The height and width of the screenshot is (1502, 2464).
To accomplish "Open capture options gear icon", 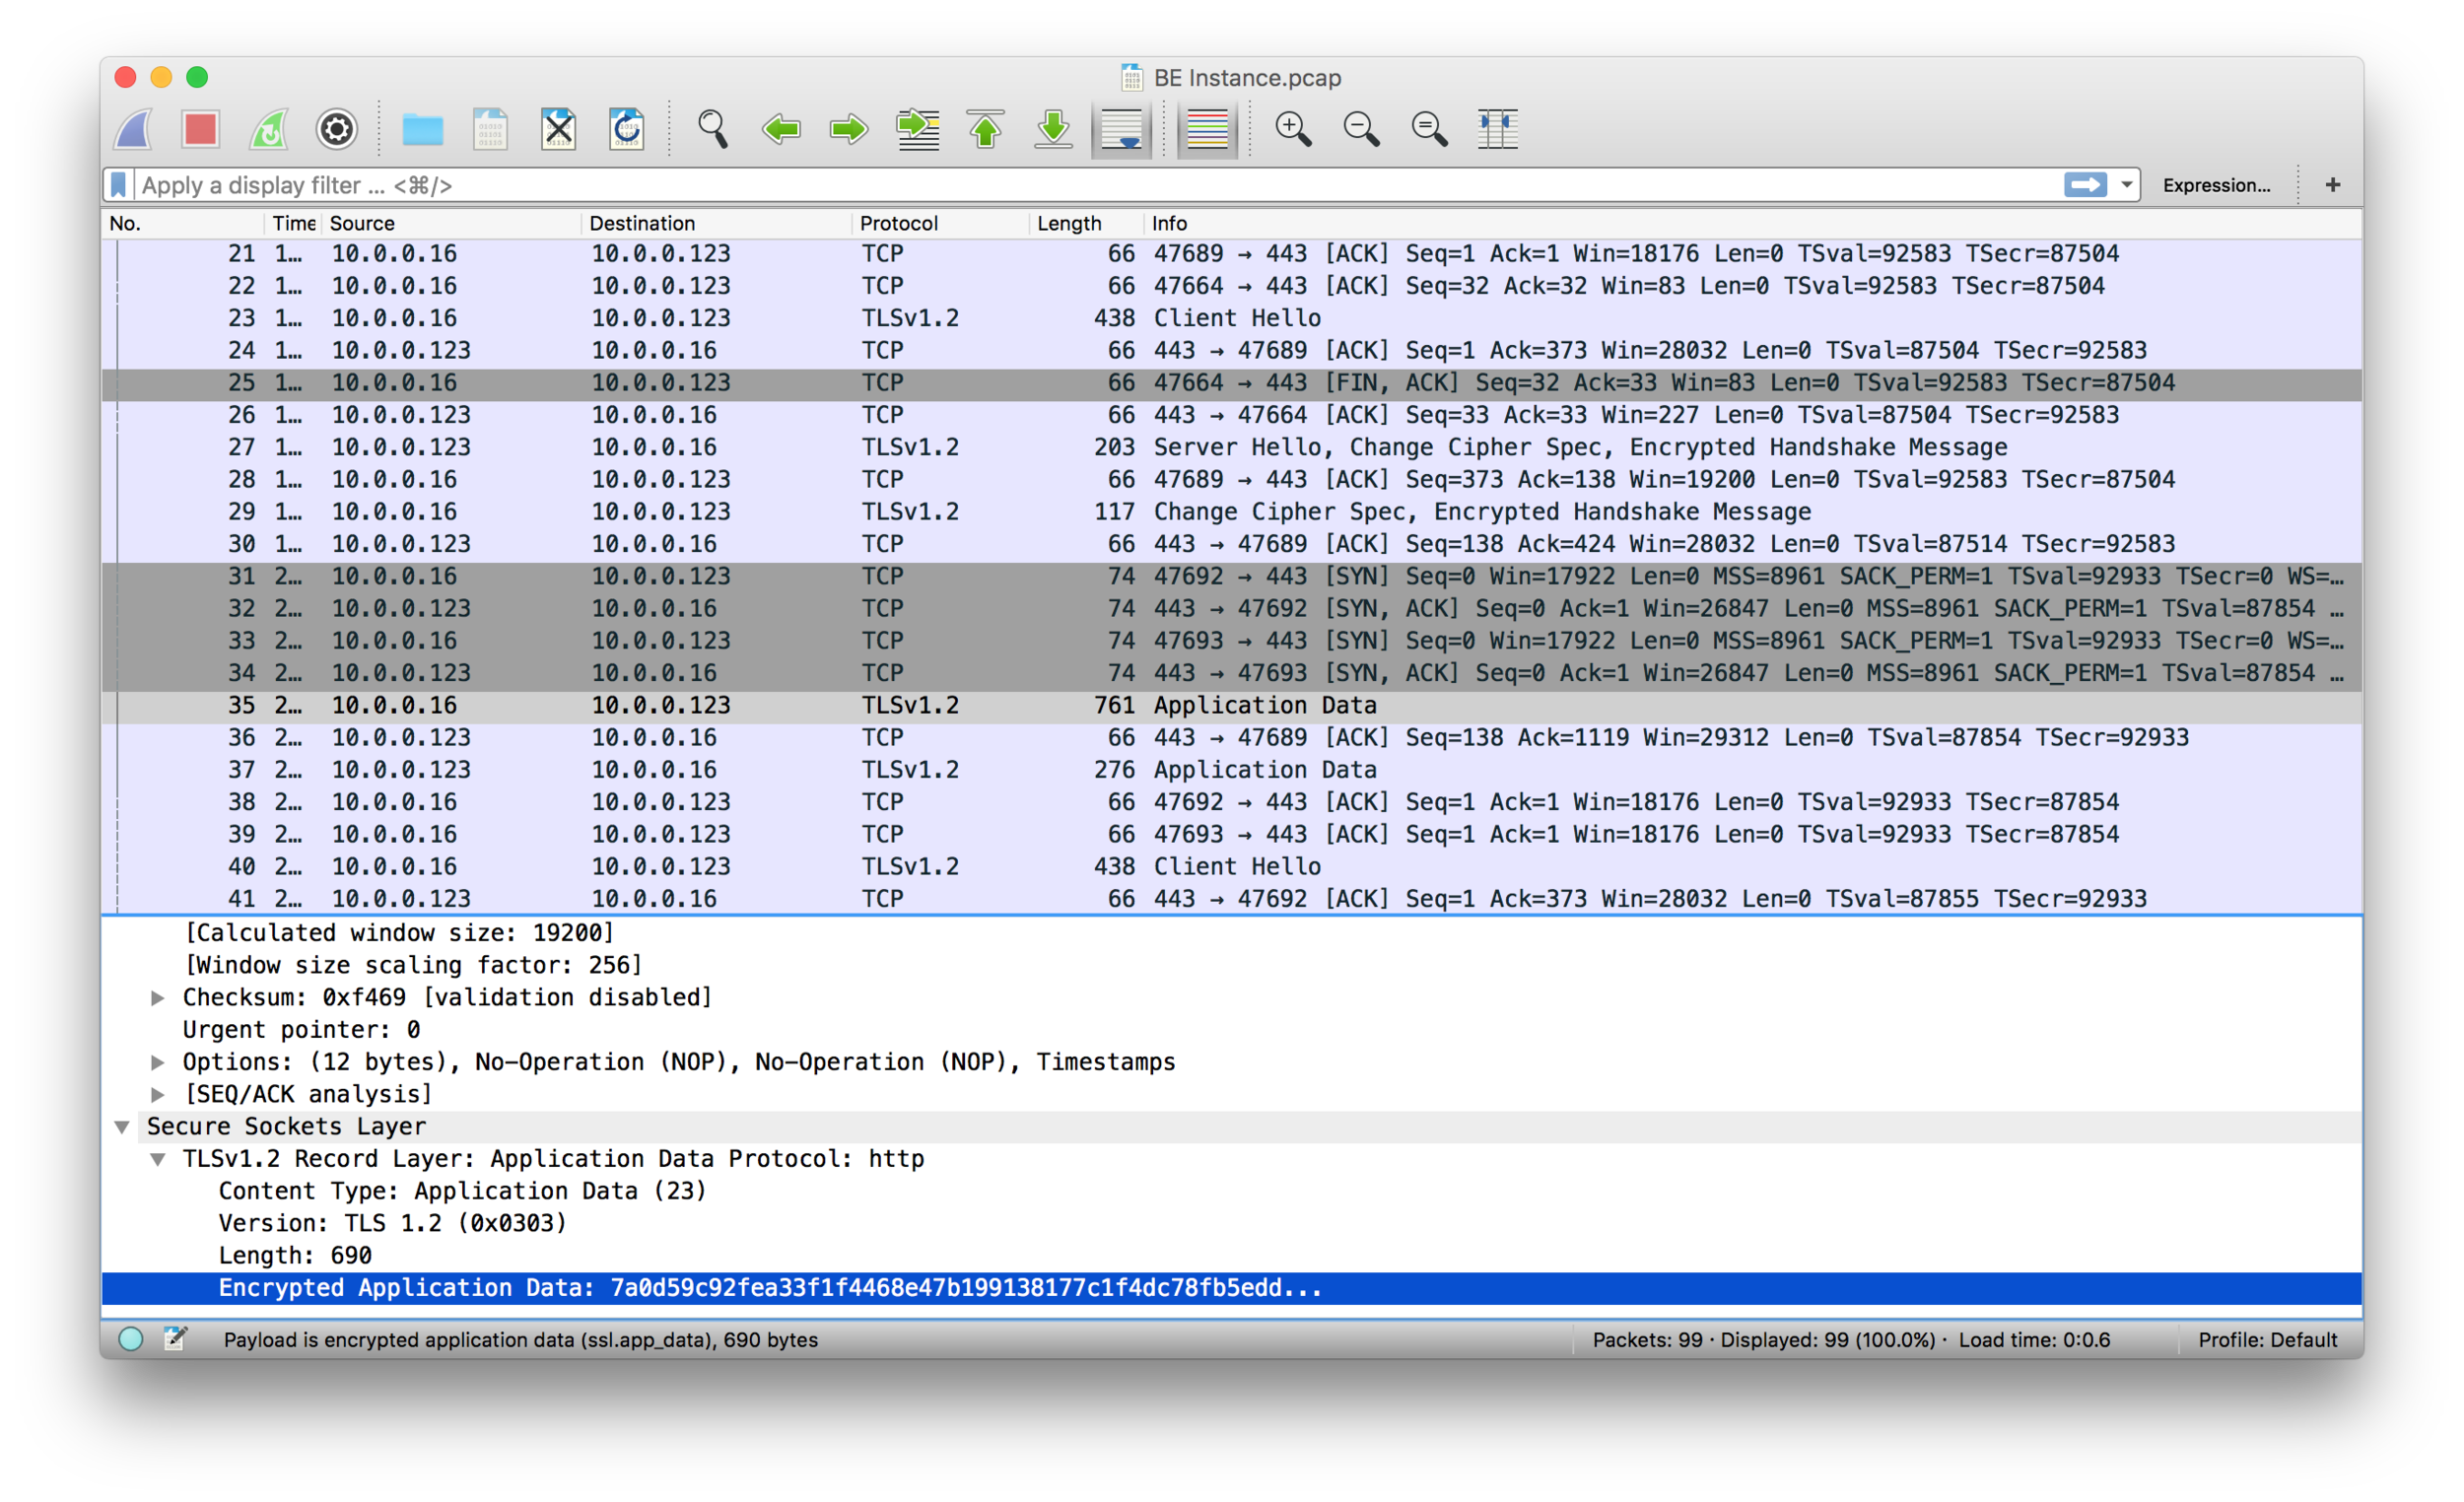I will 336,129.
